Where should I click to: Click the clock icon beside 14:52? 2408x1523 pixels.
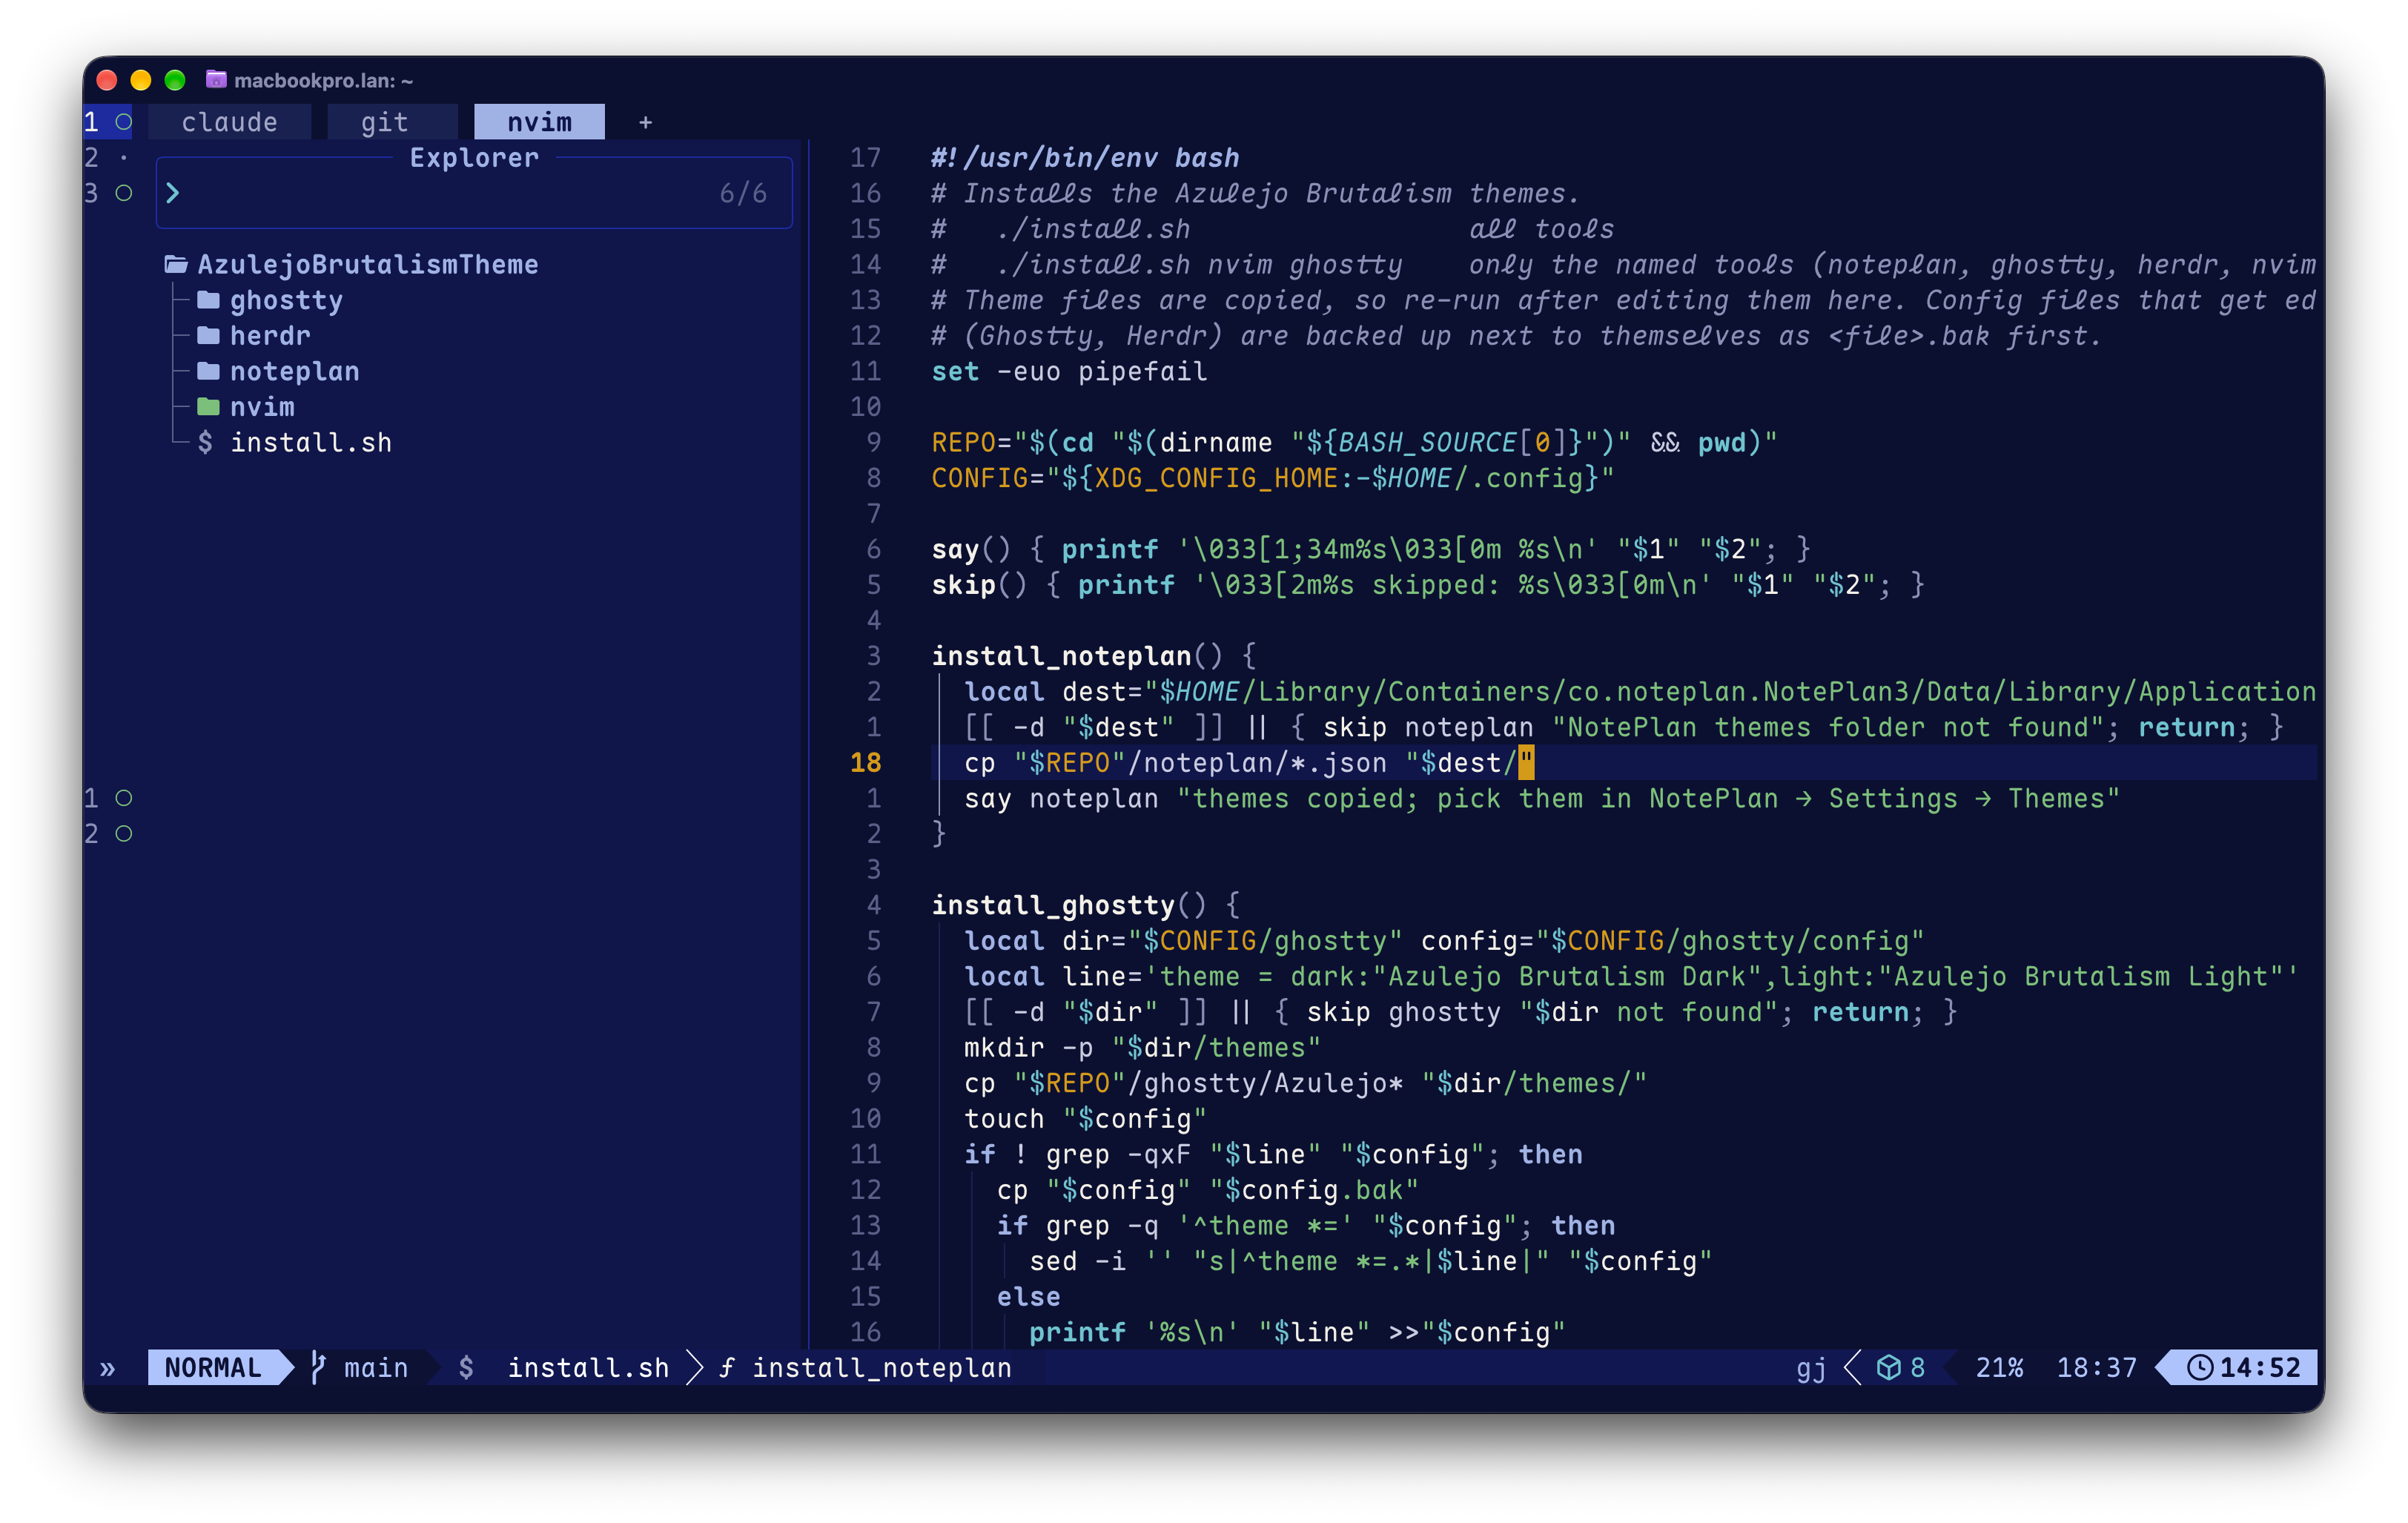pyautogui.click(x=2200, y=1367)
